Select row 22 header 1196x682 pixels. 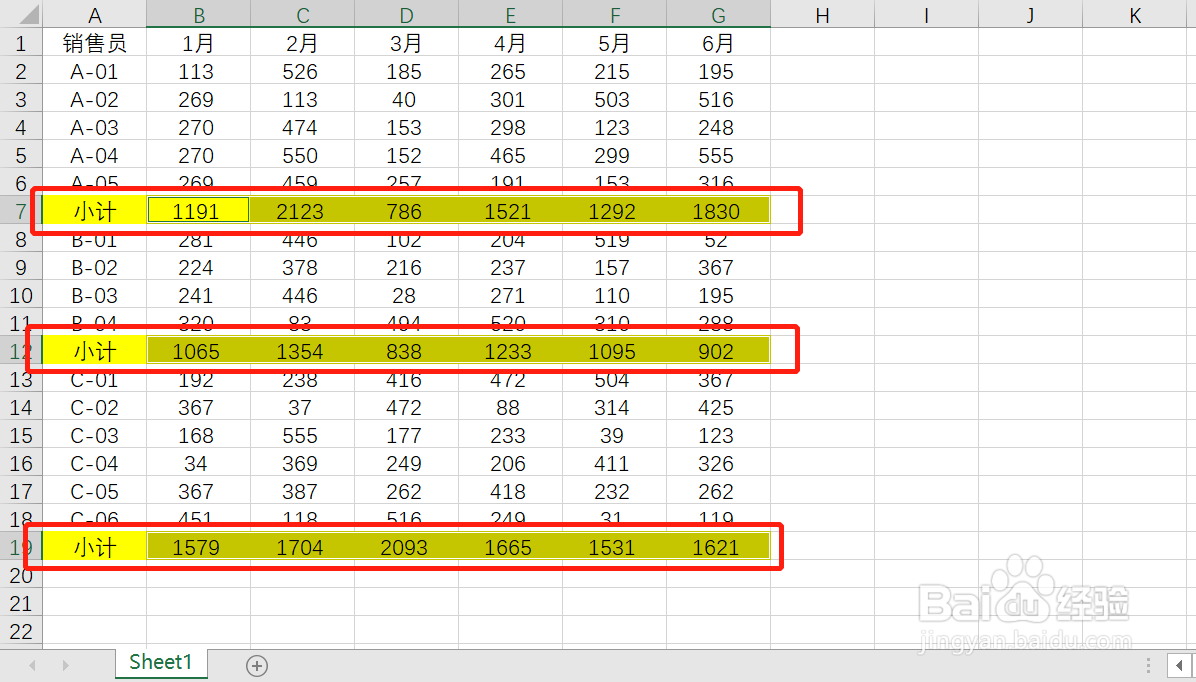[21, 632]
